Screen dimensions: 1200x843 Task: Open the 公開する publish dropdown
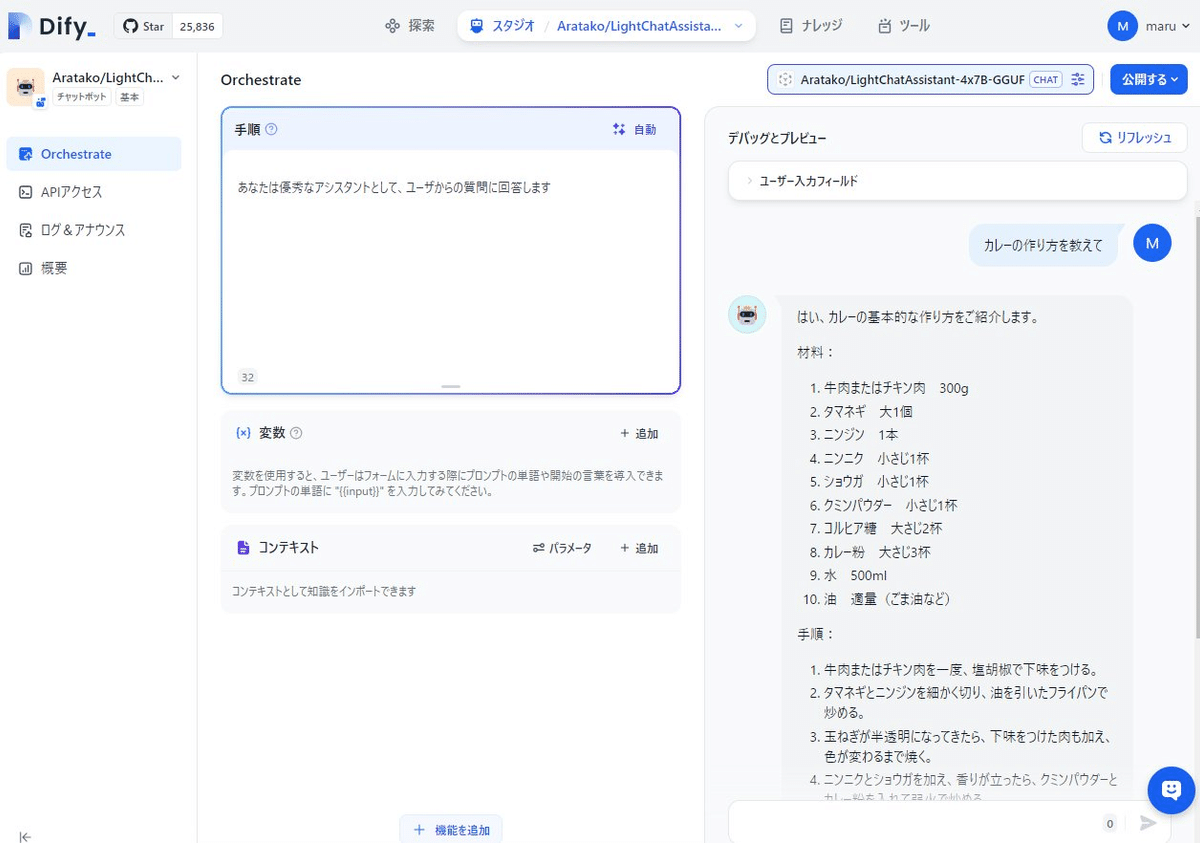(x=1148, y=78)
